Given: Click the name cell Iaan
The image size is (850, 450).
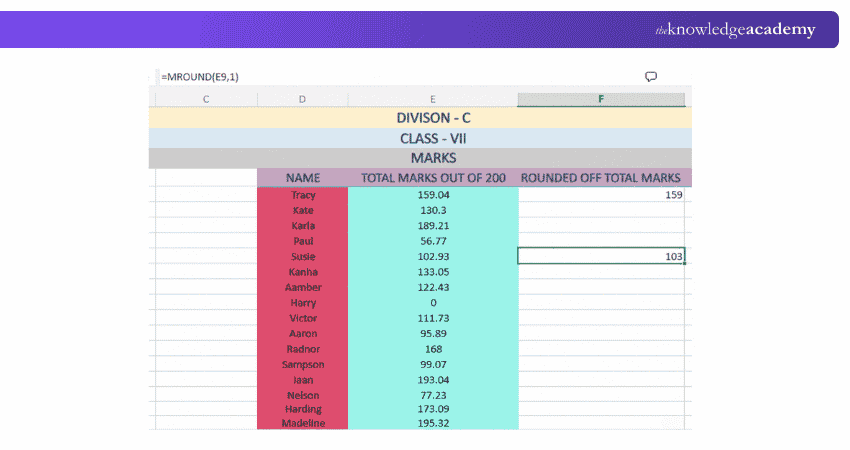Looking at the screenshot, I should 302,380.
